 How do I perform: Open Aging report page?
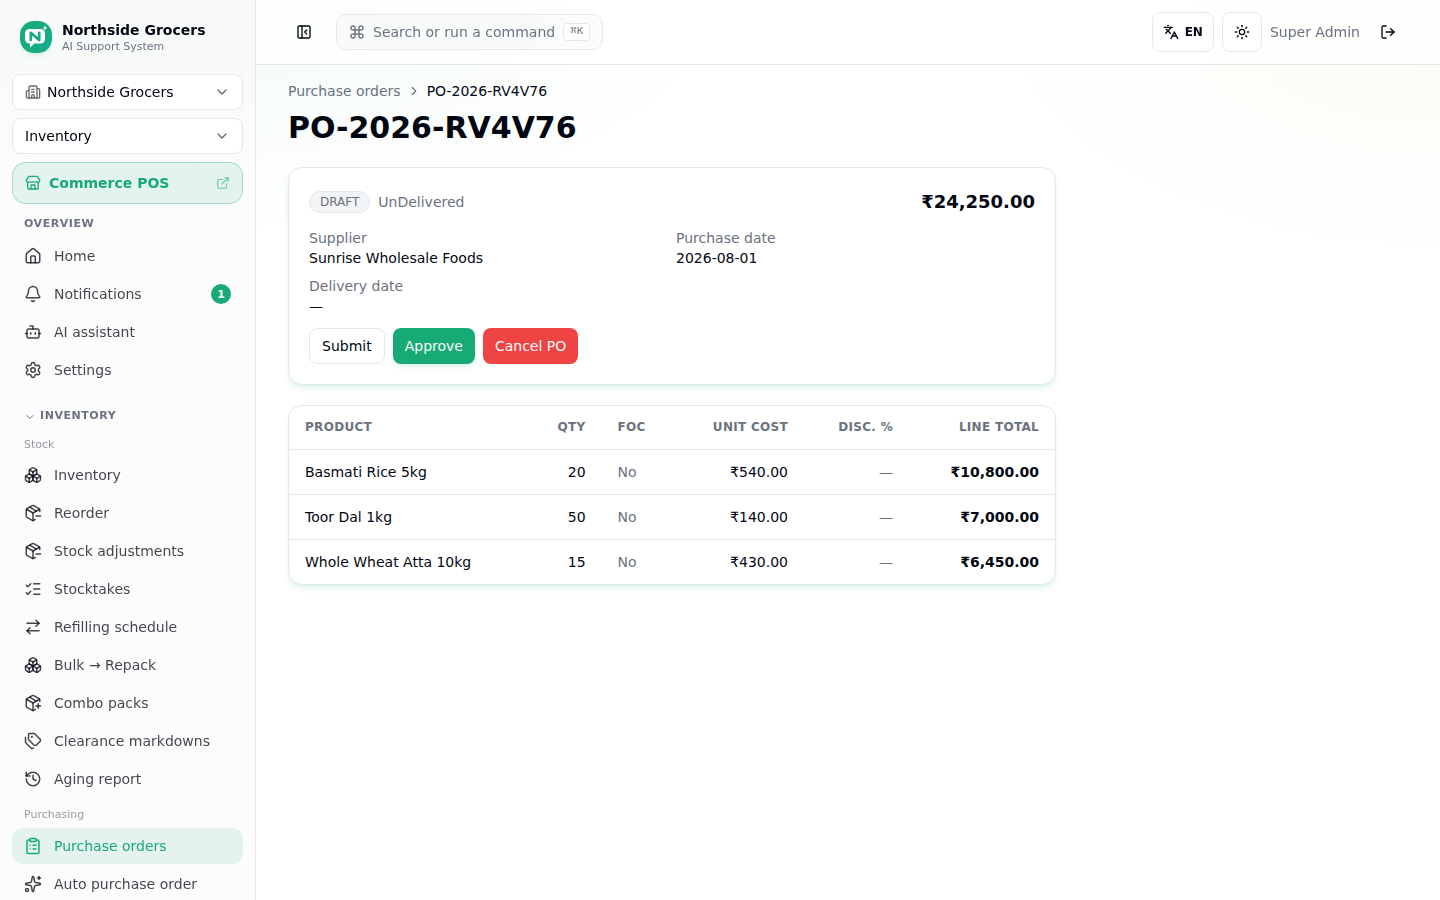tap(127, 779)
